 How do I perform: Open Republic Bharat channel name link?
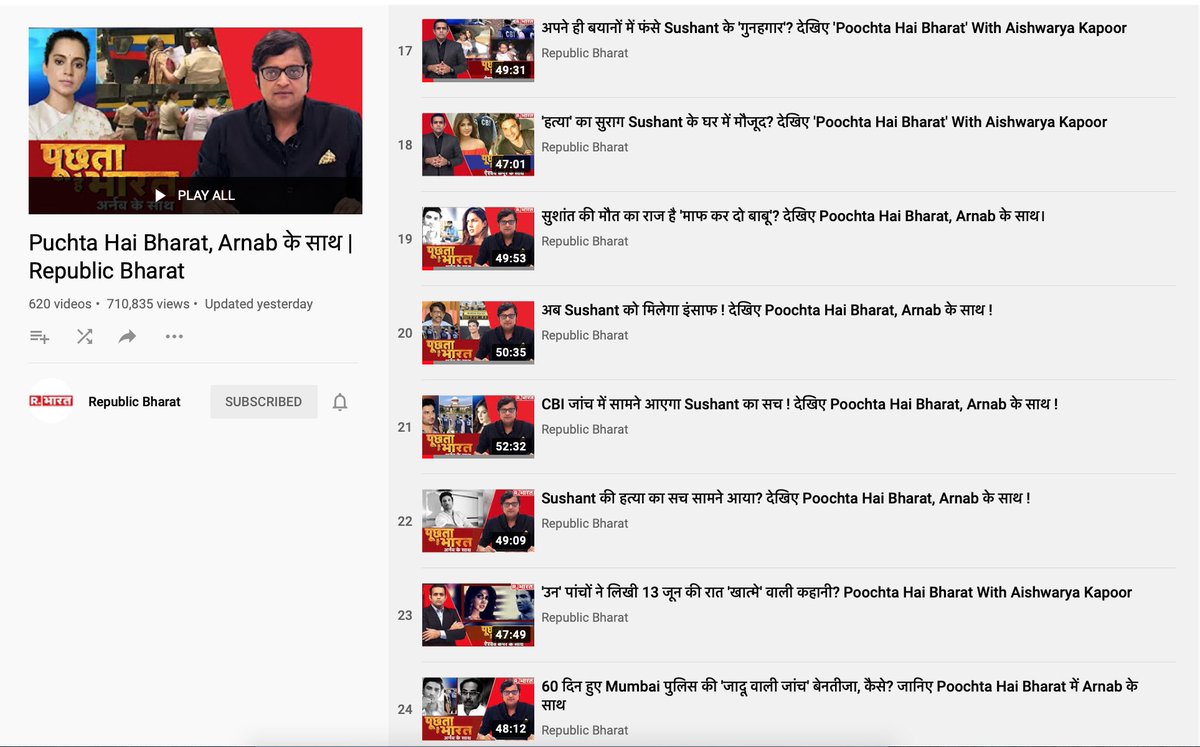coord(134,402)
